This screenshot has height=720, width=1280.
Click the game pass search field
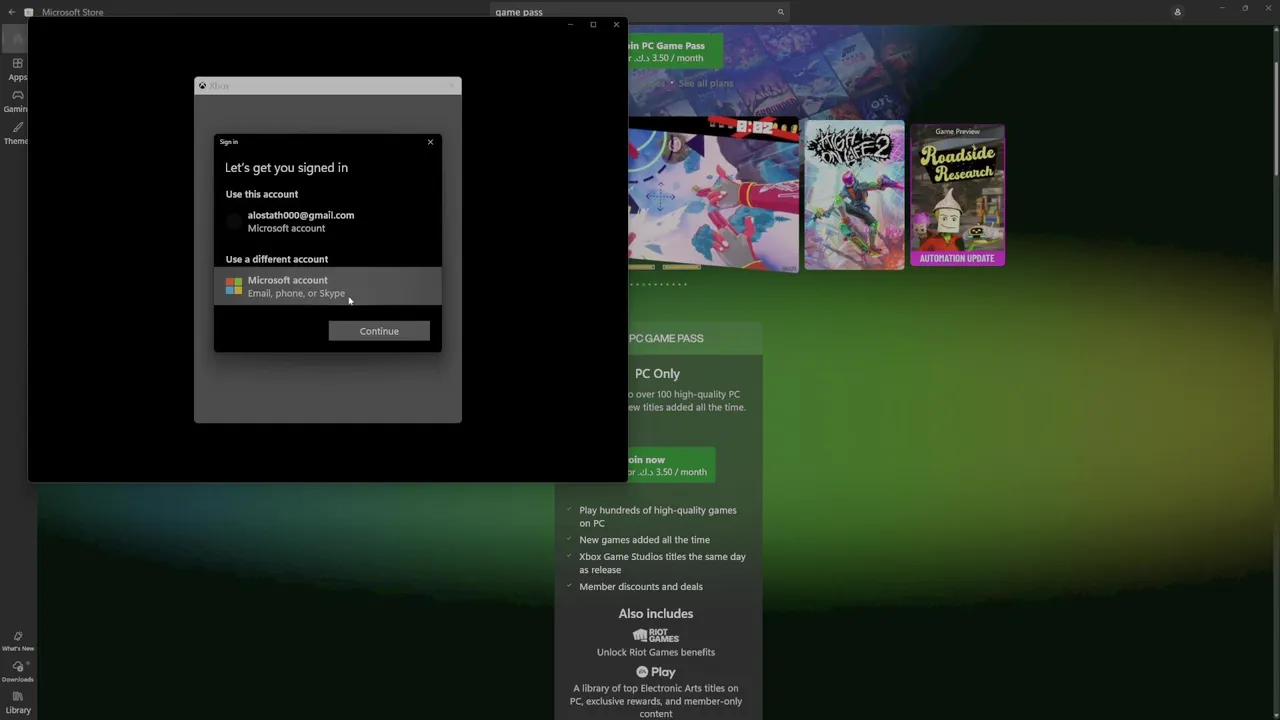click(x=640, y=12)
